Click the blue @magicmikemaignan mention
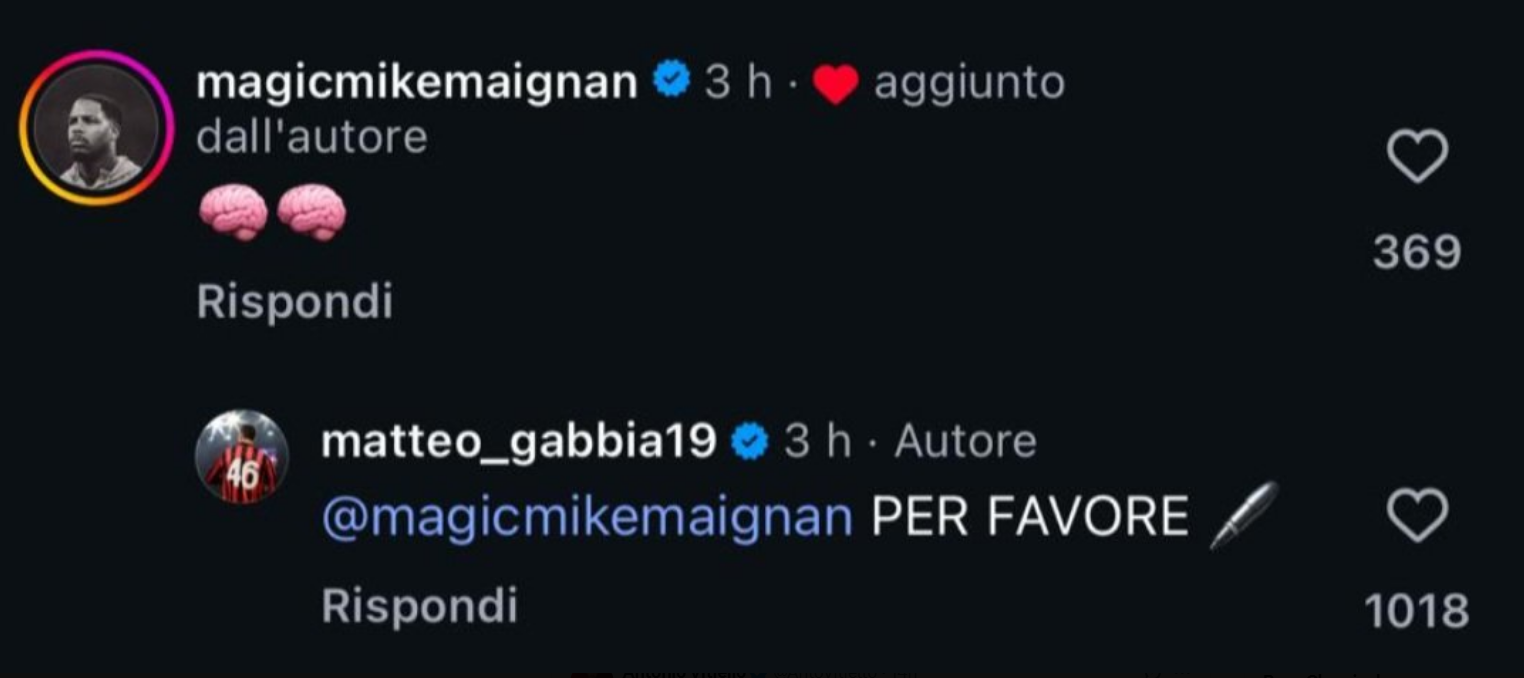 [x=588, y=517]
